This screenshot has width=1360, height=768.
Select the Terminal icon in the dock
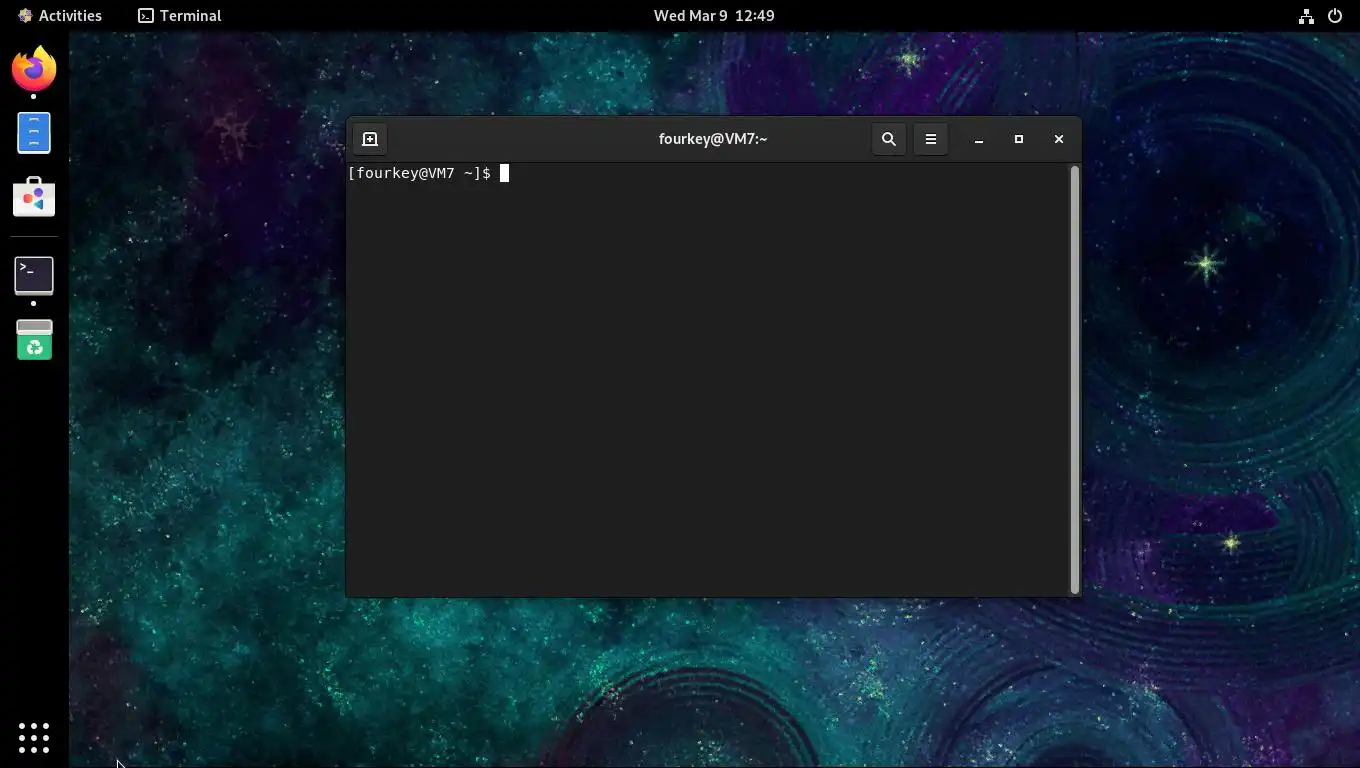coord(34,275)
